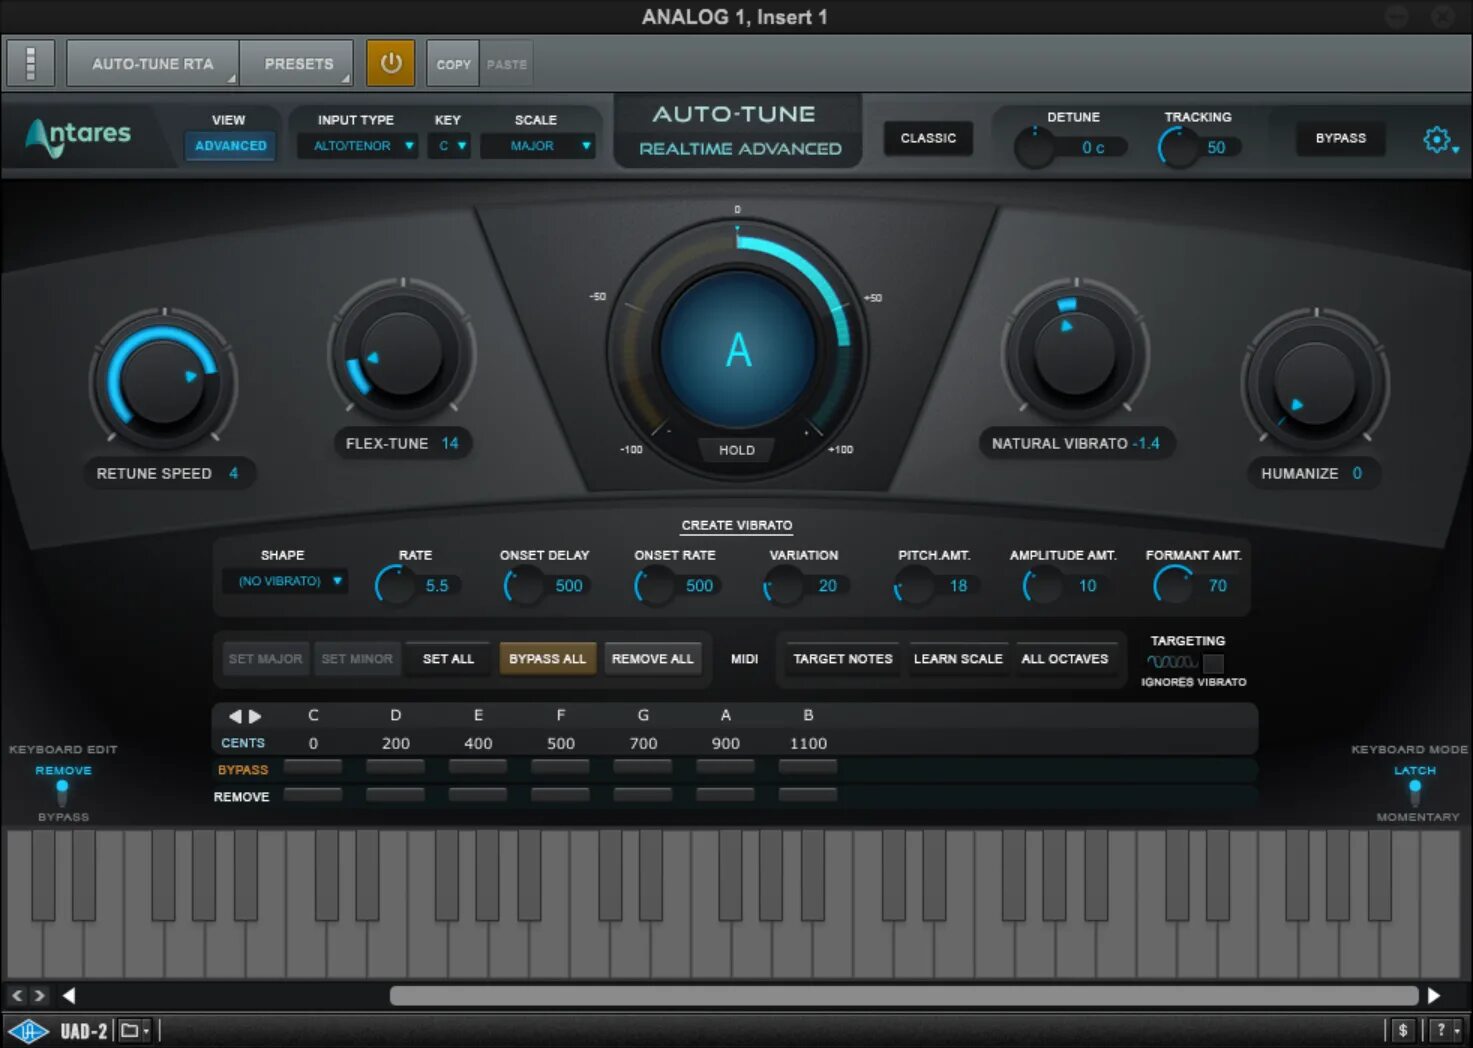Open the vibrato Shape dropdown
Screen dimensions: 1473x1048
pyautogui.click(x=285, y=581)
